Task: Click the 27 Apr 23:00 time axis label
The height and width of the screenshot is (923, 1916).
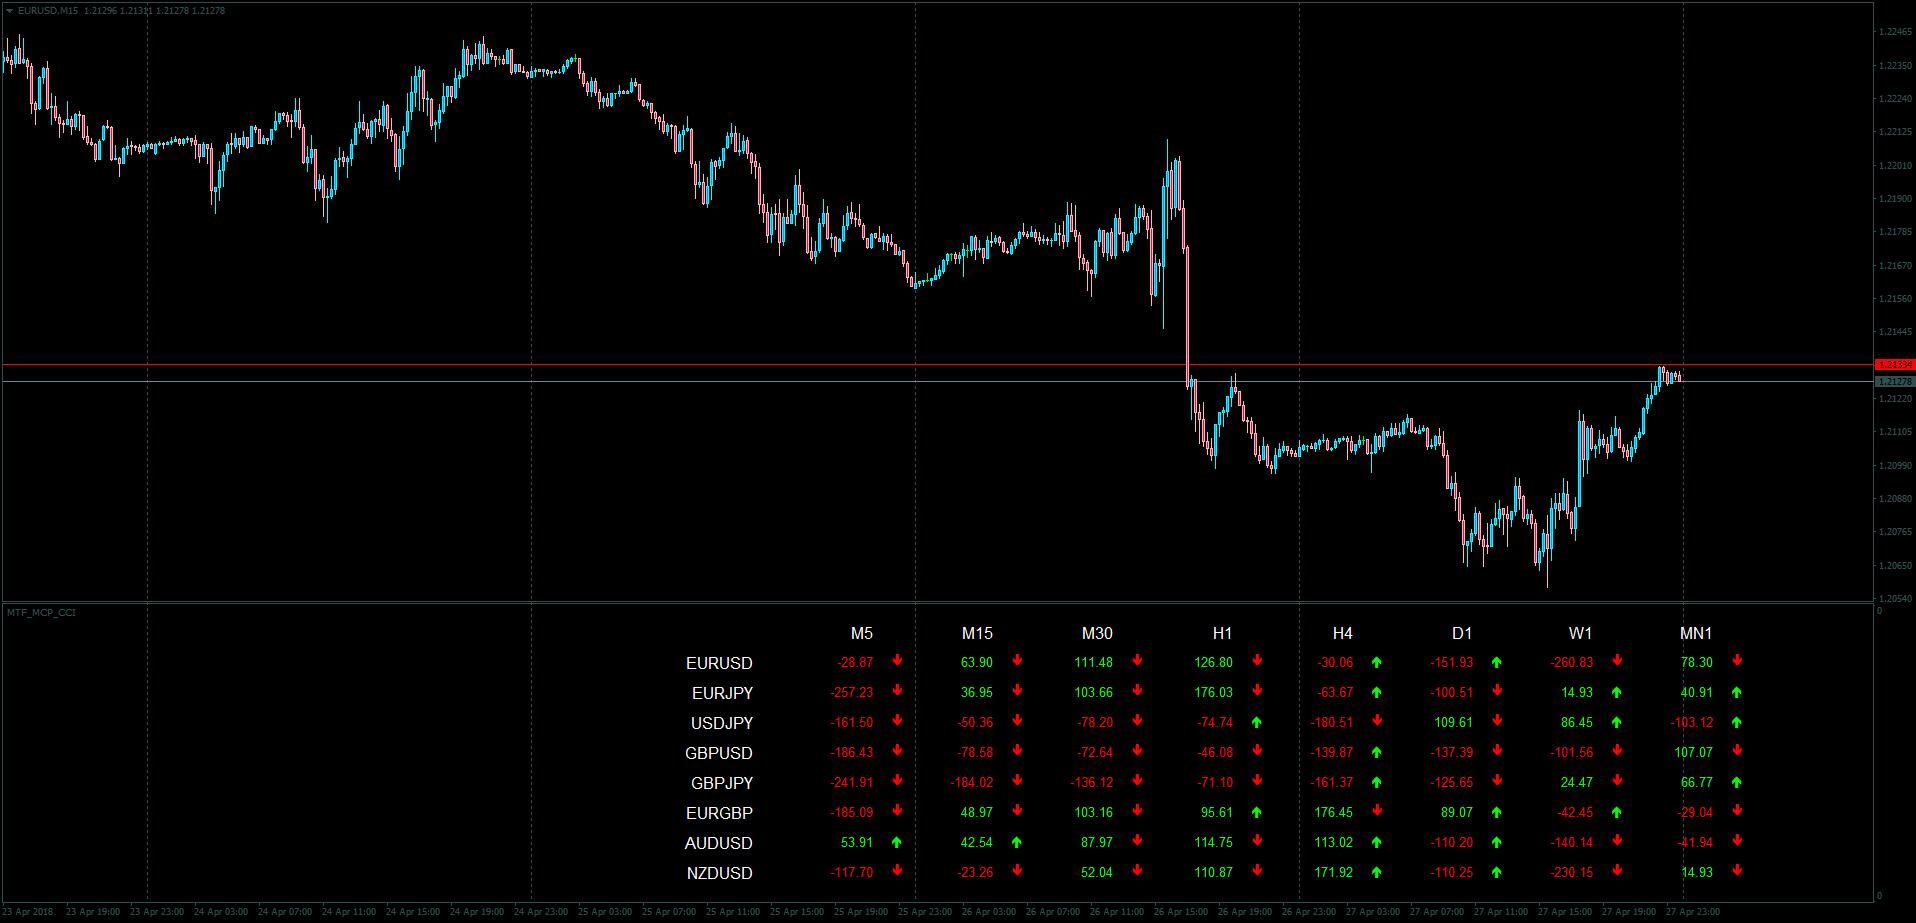Action: click(x=1693, y=911)
